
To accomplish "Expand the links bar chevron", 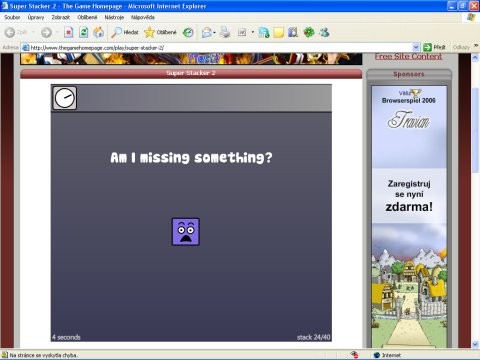I will [x=476, y=46].
